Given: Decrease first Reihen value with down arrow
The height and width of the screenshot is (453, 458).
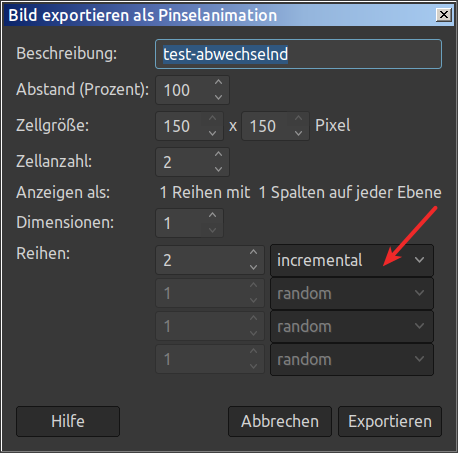Looking at the screenshot, I should [x=253, y=267].
